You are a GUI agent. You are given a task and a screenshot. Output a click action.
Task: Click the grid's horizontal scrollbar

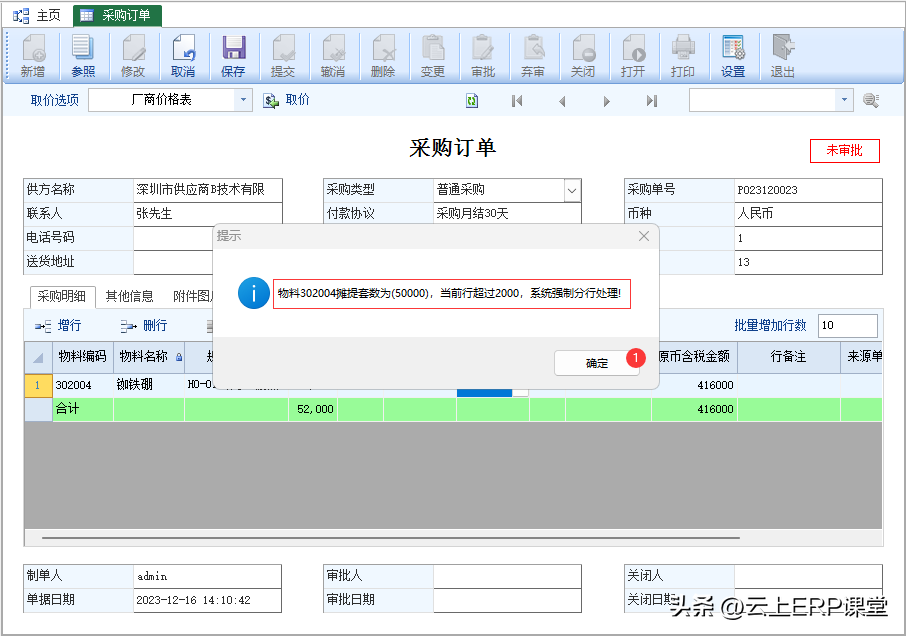[x=391, y=538]
